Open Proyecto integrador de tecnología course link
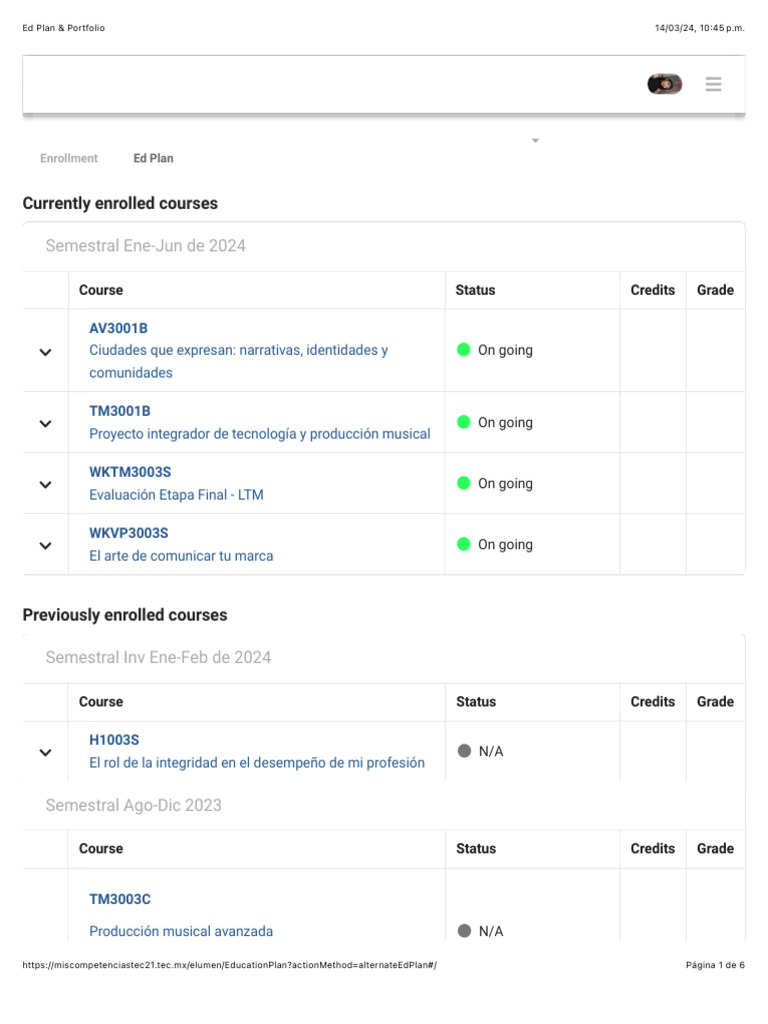 tap(259, 434)
